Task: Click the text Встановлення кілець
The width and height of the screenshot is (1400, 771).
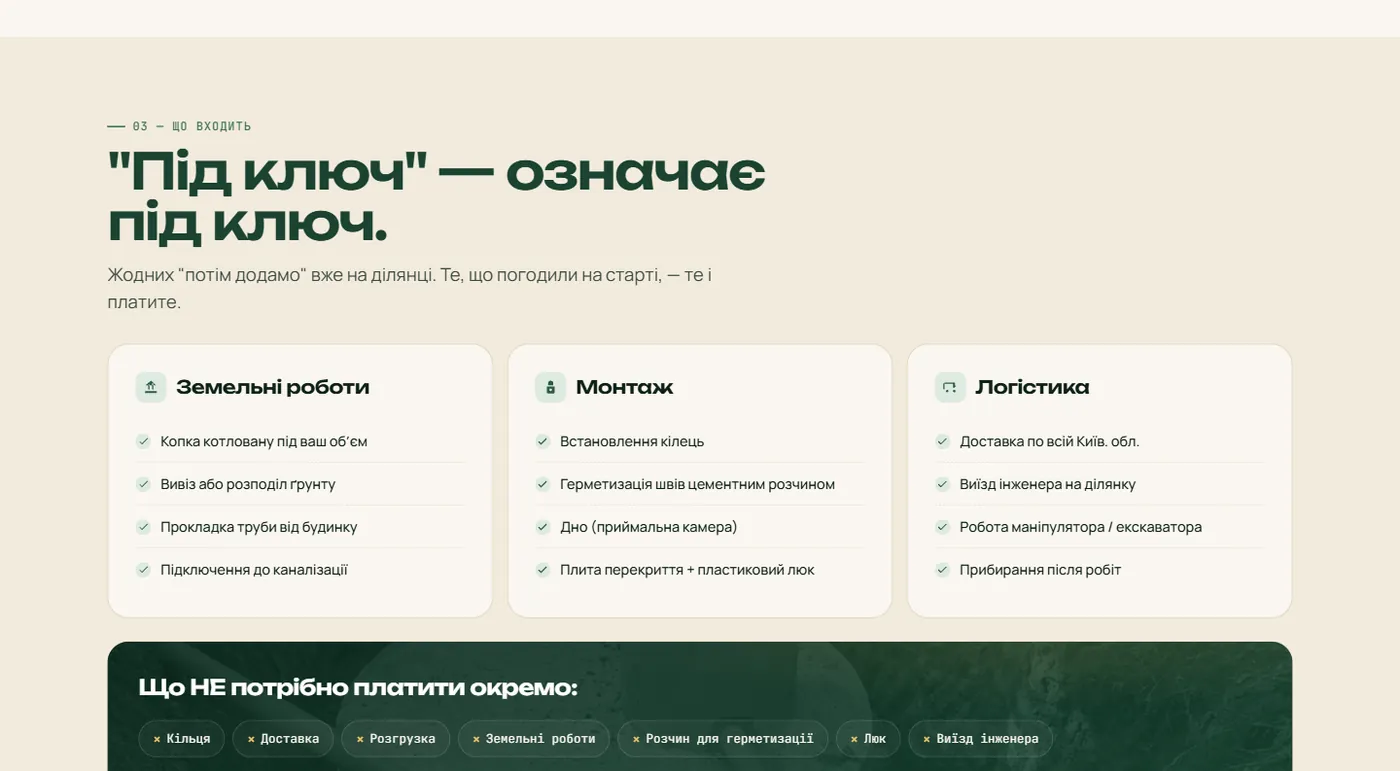Action: click(x=632, y=441)
